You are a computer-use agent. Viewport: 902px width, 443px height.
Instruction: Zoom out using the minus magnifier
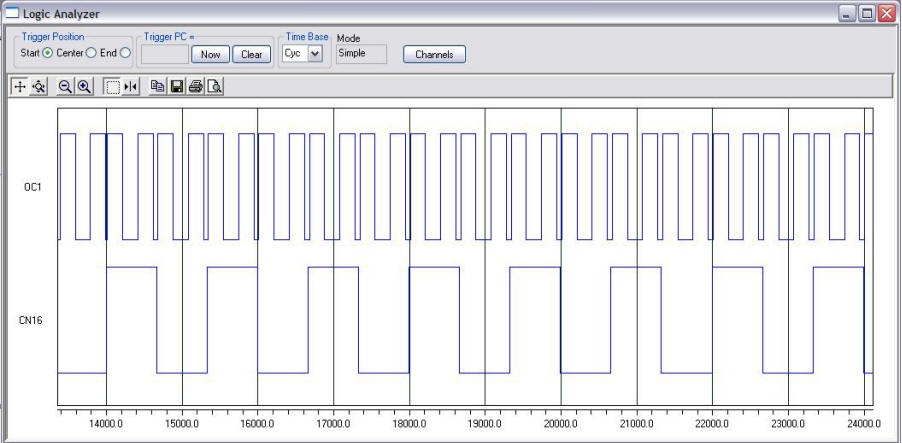pos(66,87)
